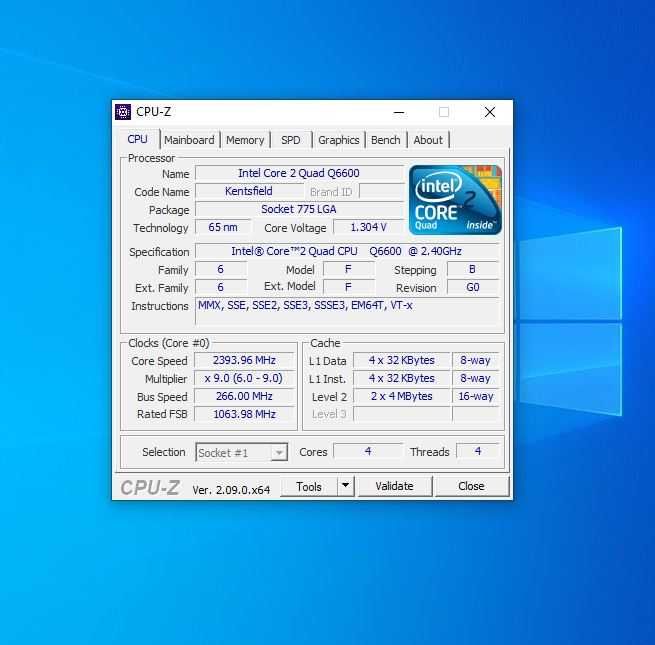
Task: Click the empty Level 3 cache field
Action: [402, 414]
